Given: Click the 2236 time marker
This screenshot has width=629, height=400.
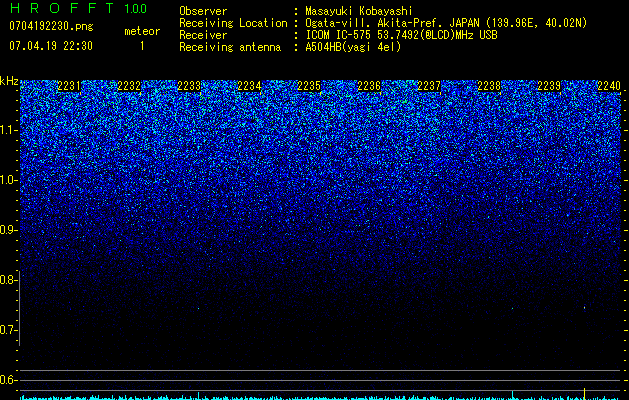Looking at the screenshot, I should tap(369, 86).
